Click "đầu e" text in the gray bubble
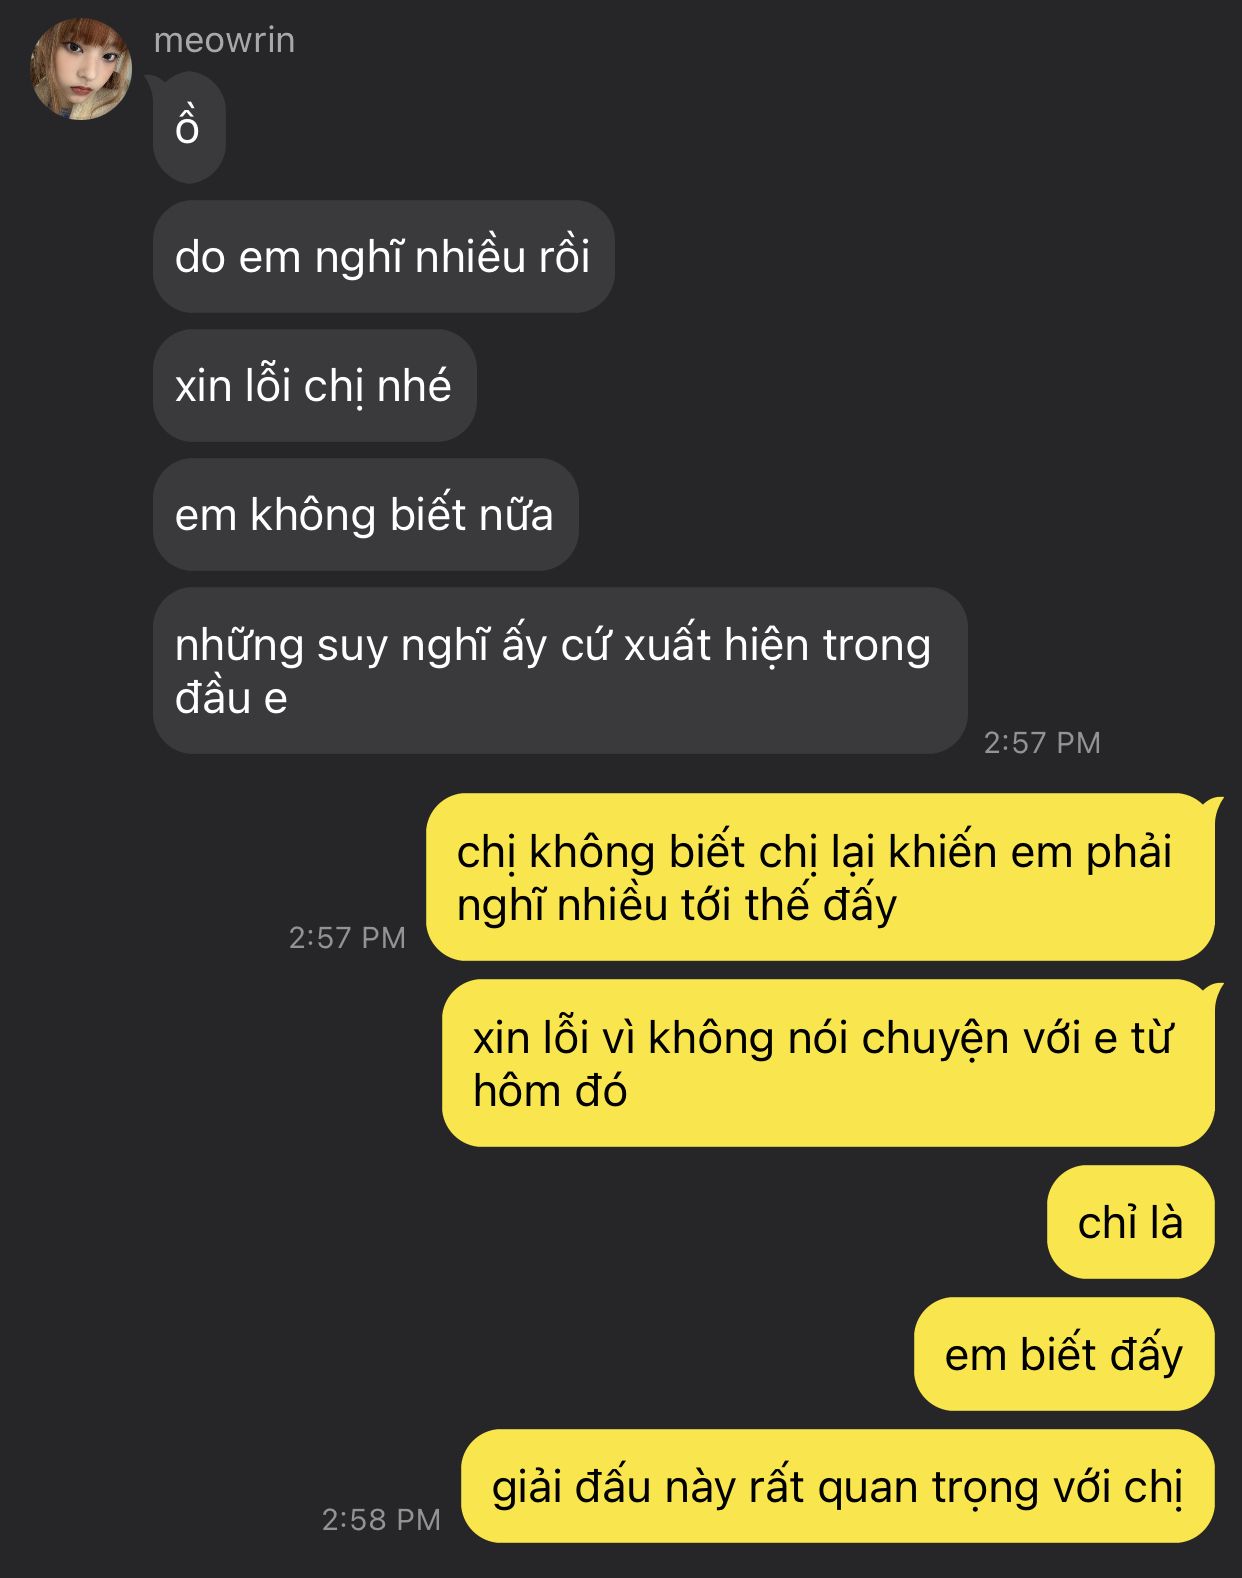The width and height of the screenshot is (1242, 1578). click(231, 698)
